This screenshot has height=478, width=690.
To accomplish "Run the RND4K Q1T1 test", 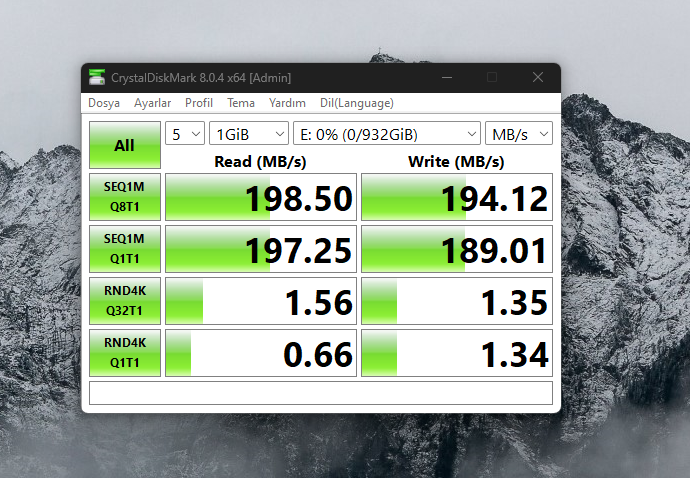I will point(125,353).
